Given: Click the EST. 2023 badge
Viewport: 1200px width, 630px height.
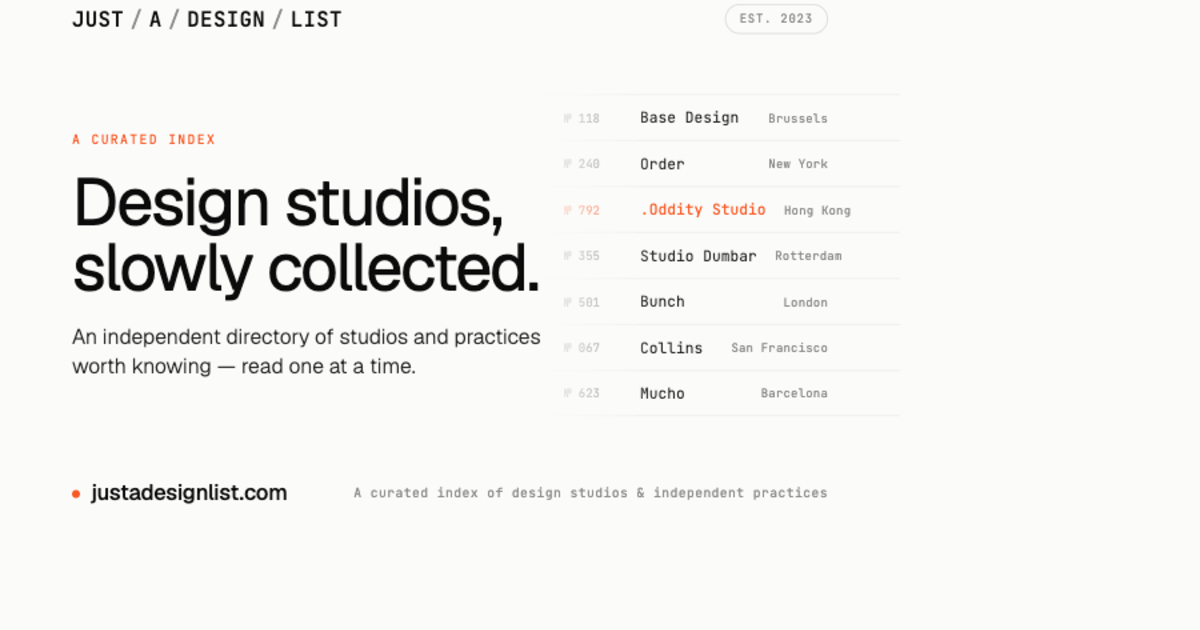Looking at the screenshot, I should pyautogui.click(x=776, y=19).
